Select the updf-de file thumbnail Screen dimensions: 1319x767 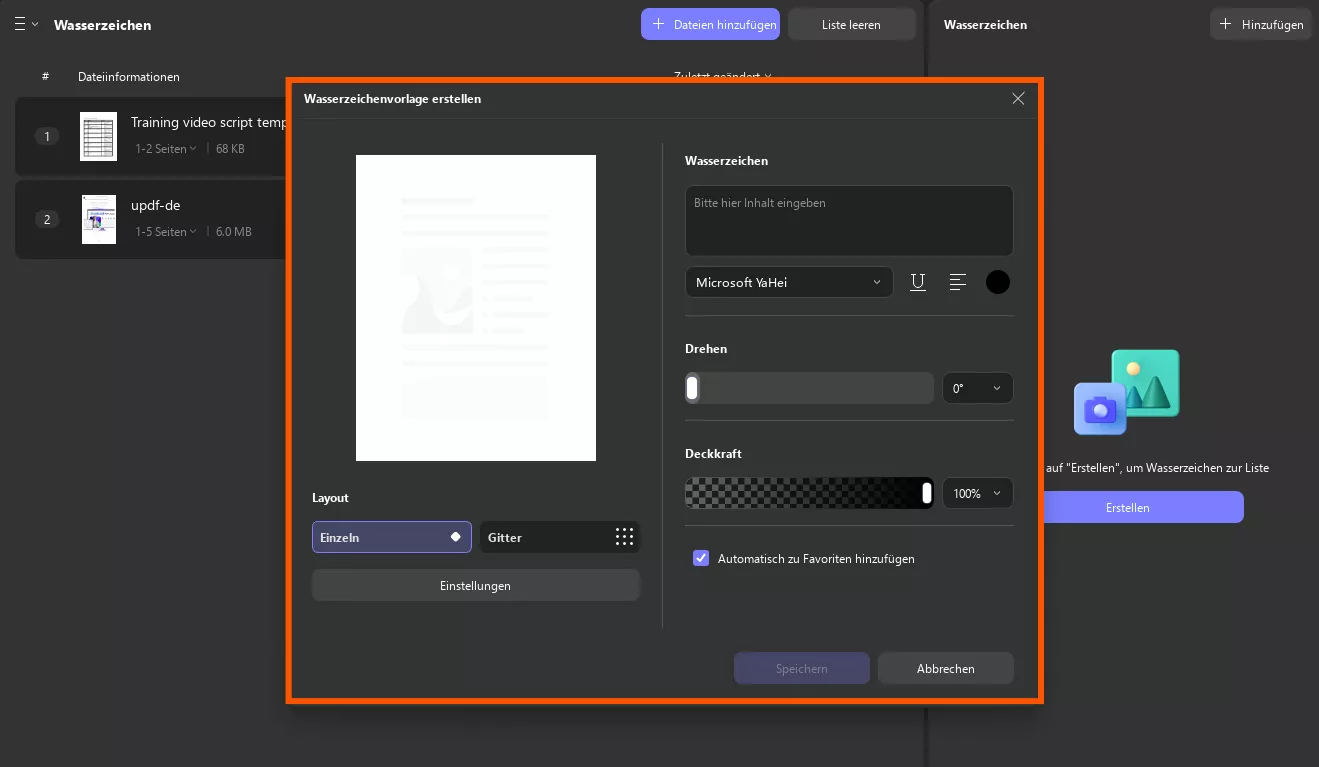pos(99,219)
